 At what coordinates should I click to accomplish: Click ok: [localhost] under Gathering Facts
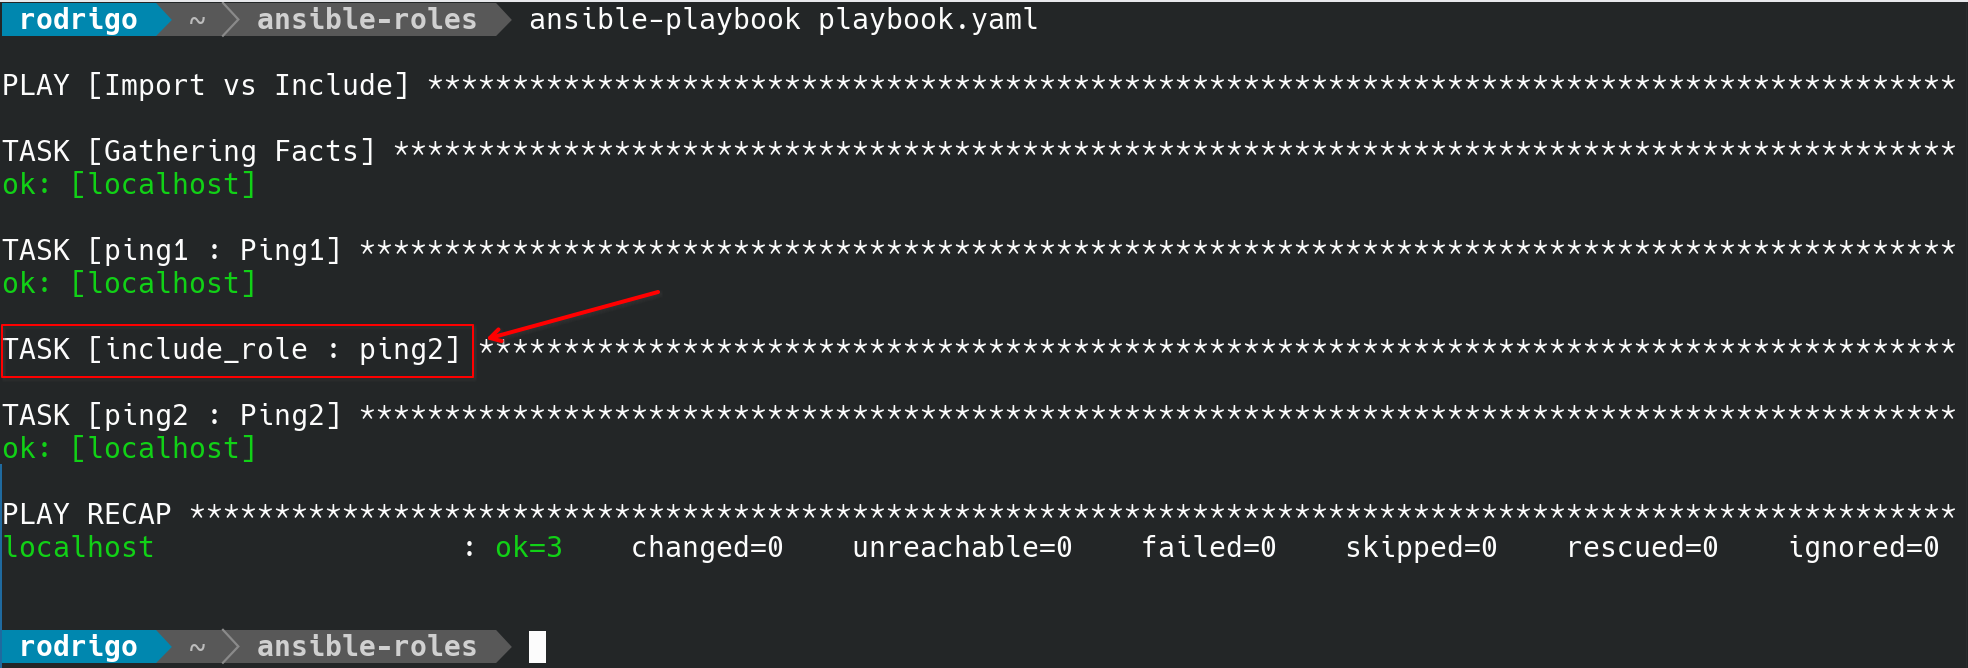[x=129, y=185]
